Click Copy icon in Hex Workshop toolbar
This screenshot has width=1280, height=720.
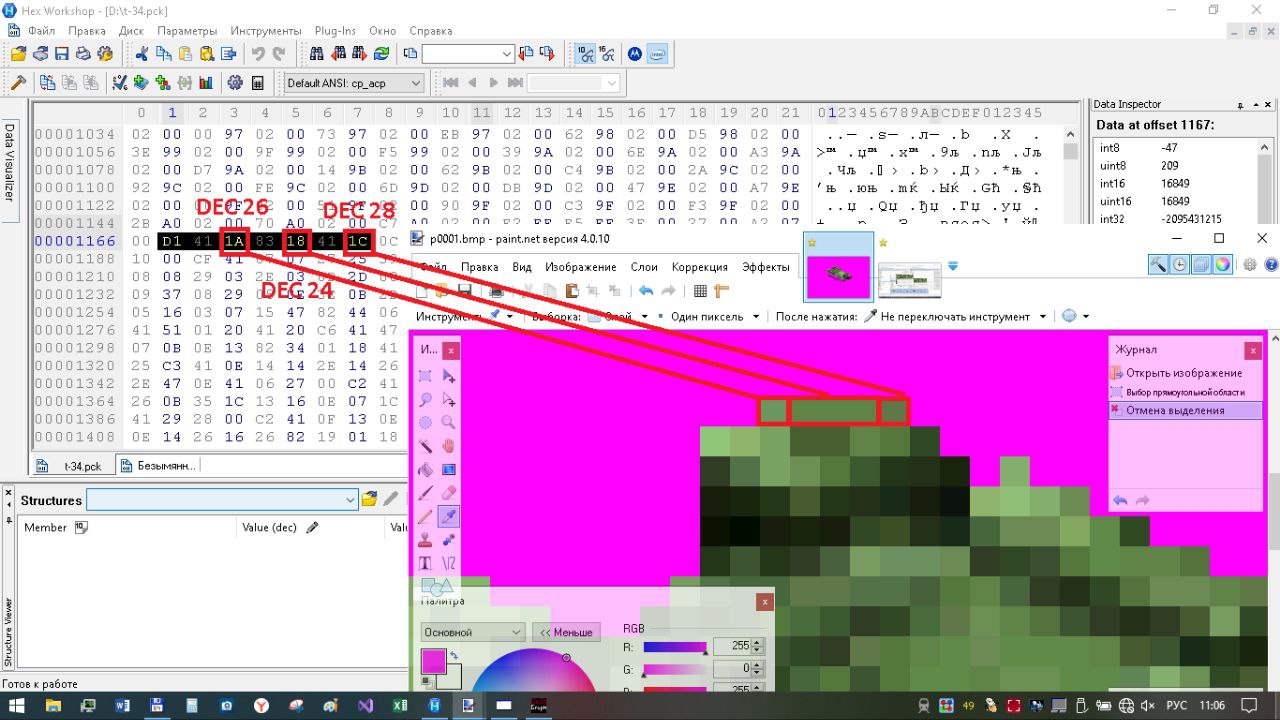[163, 54]
